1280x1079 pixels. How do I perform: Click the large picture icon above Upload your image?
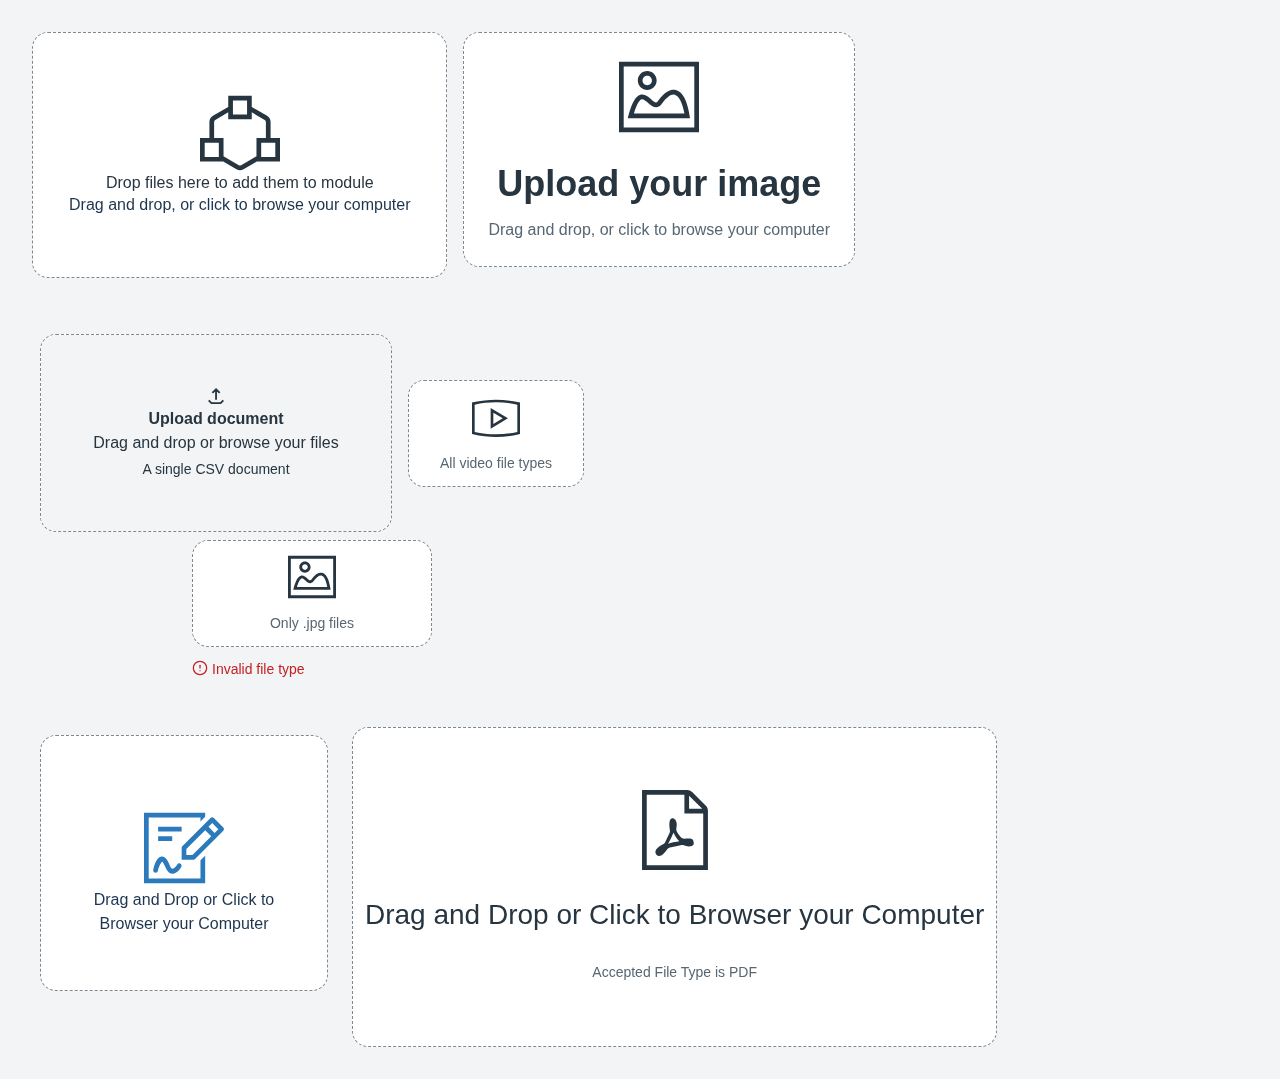(659, 97)
